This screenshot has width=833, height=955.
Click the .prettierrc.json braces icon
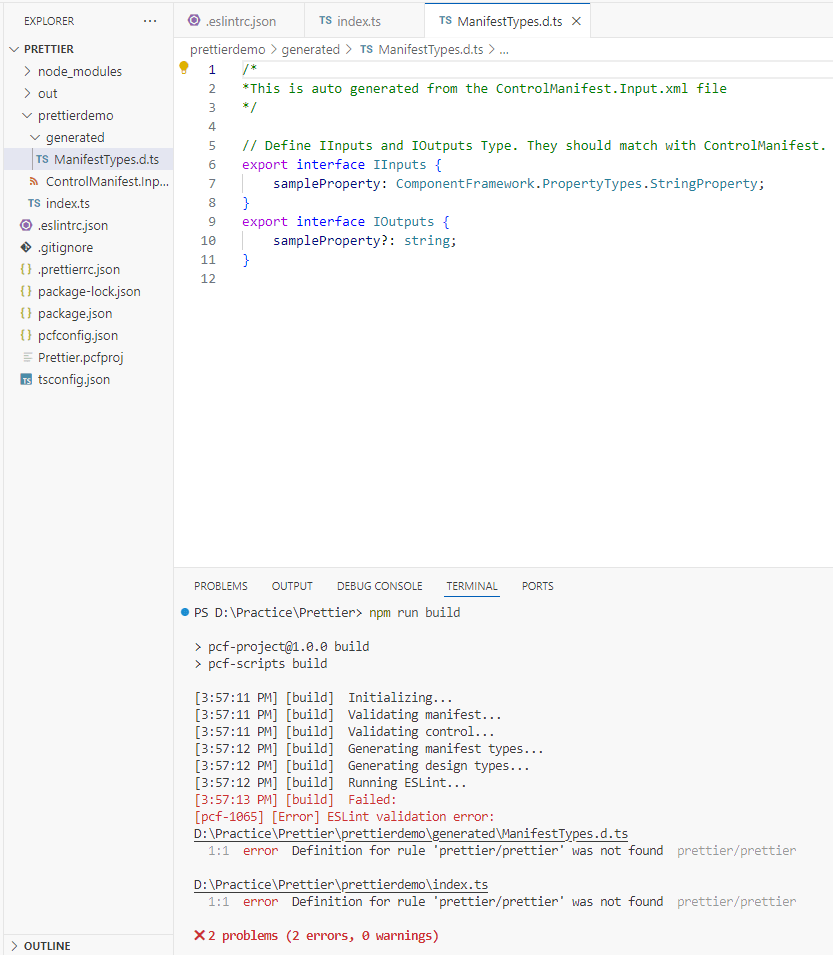26,270
